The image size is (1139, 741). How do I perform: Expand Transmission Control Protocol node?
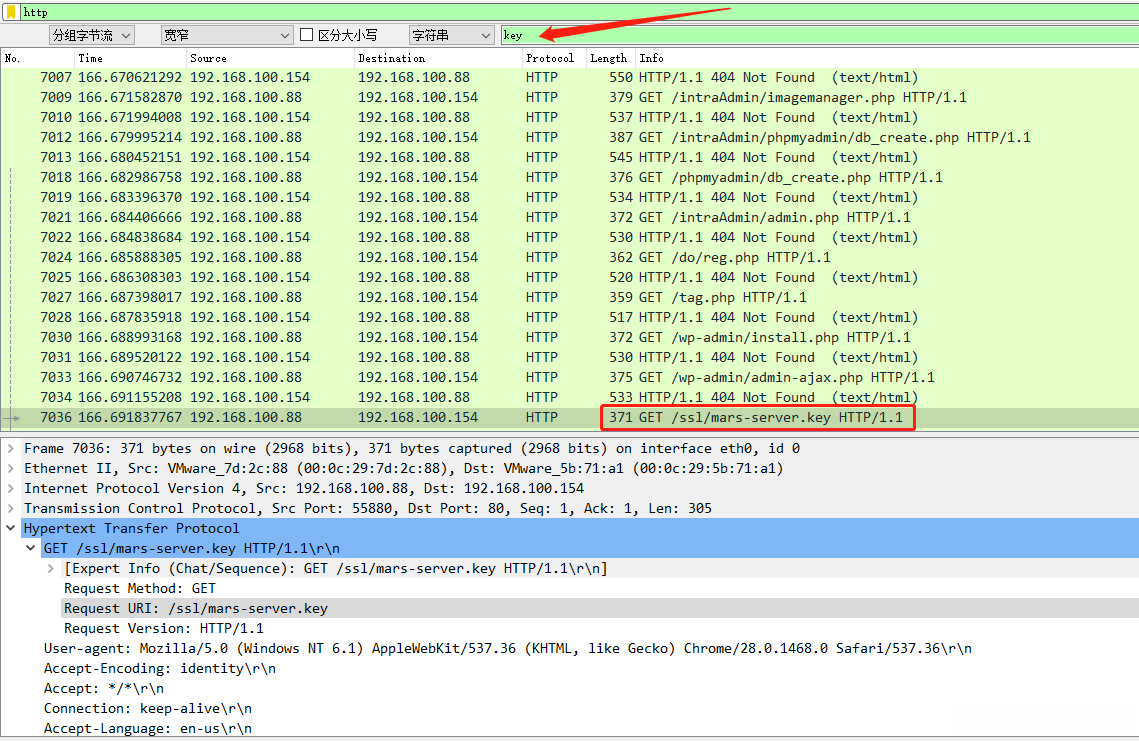[x=11, y=509]
